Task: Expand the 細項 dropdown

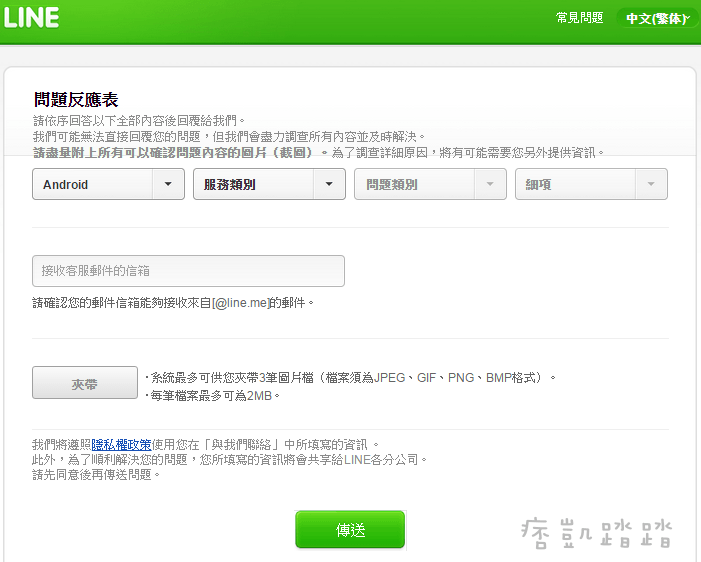Action: (591, 184)
